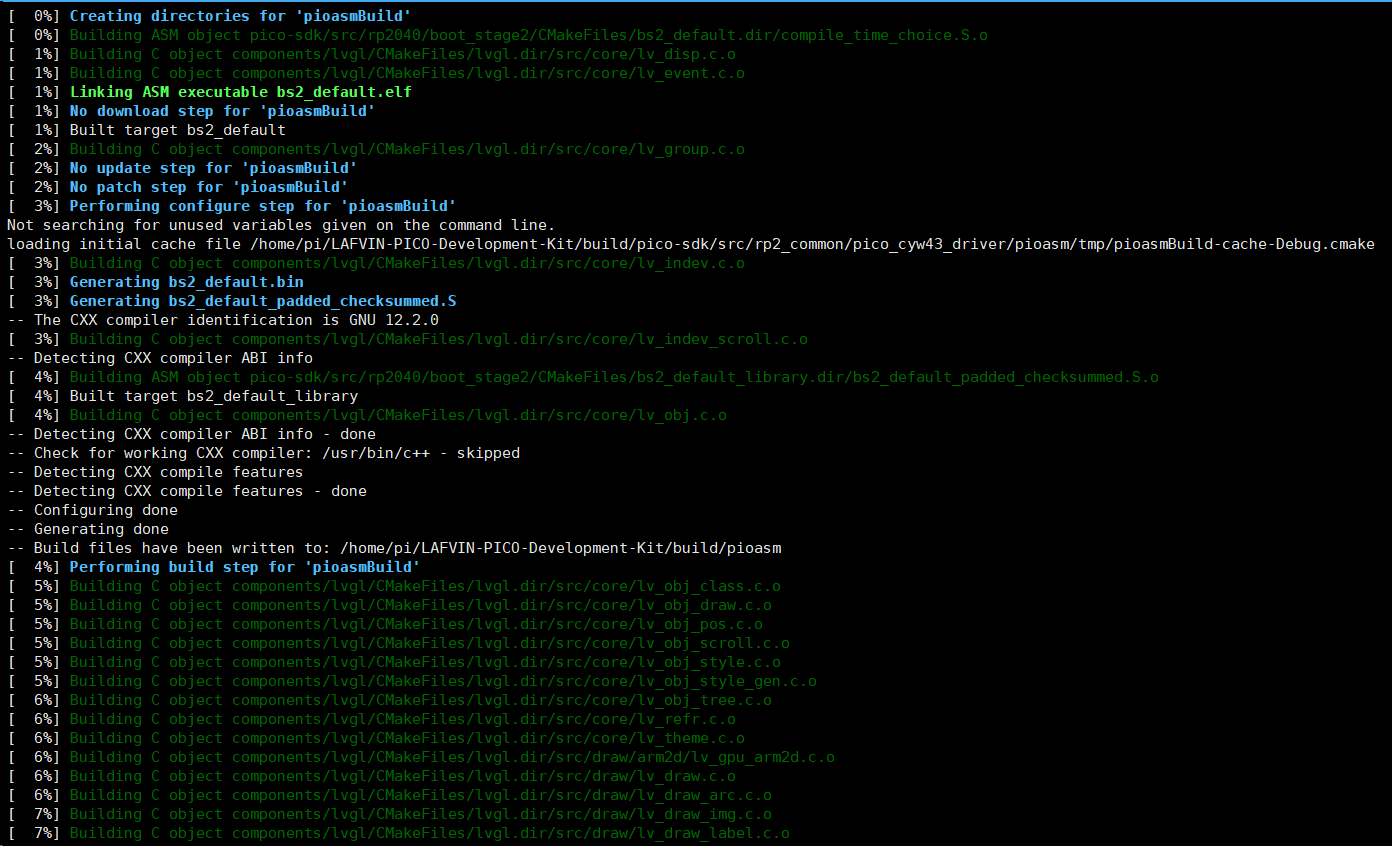Viewport: 1392px width, 846px height.
Task: Click the lv_indev_scroll.c.o build line
Action: [x=407, y=339]
